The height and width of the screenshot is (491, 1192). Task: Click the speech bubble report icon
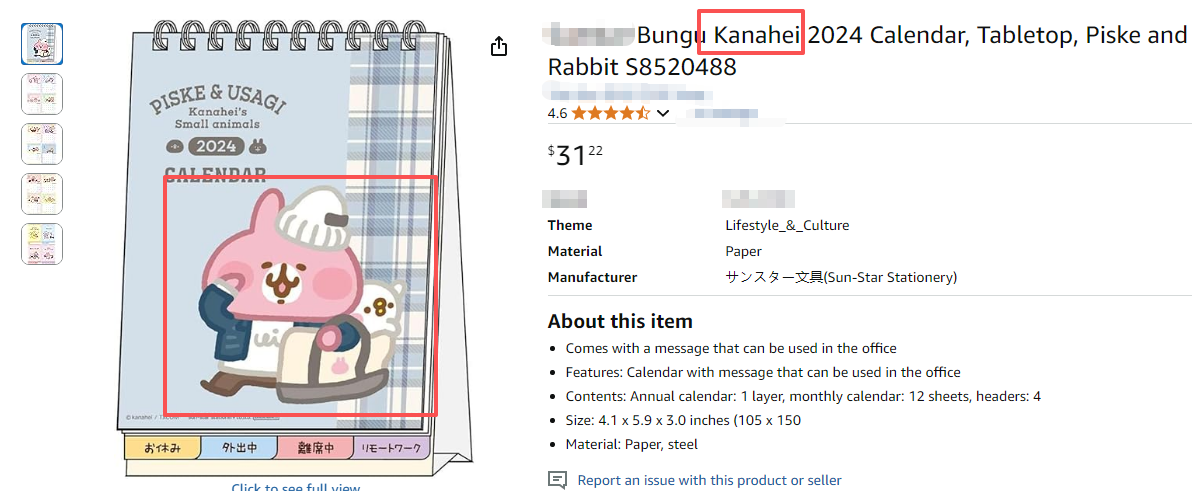pos(558,480)
